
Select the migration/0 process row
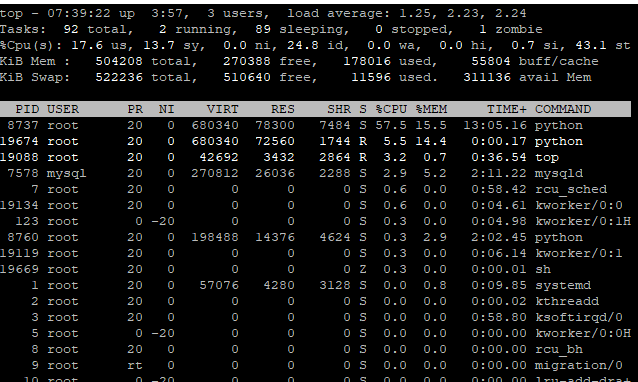coord(315,365)
